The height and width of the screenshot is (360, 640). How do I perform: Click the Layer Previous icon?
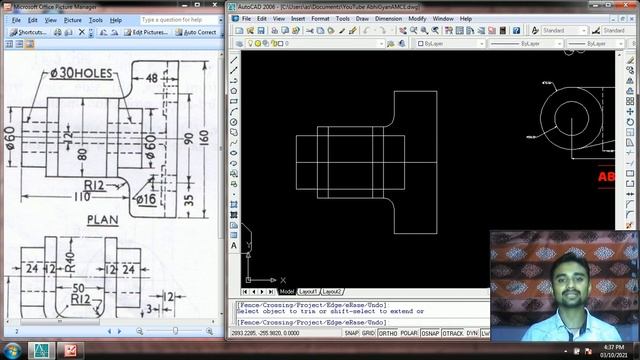[x=402, y=43]
